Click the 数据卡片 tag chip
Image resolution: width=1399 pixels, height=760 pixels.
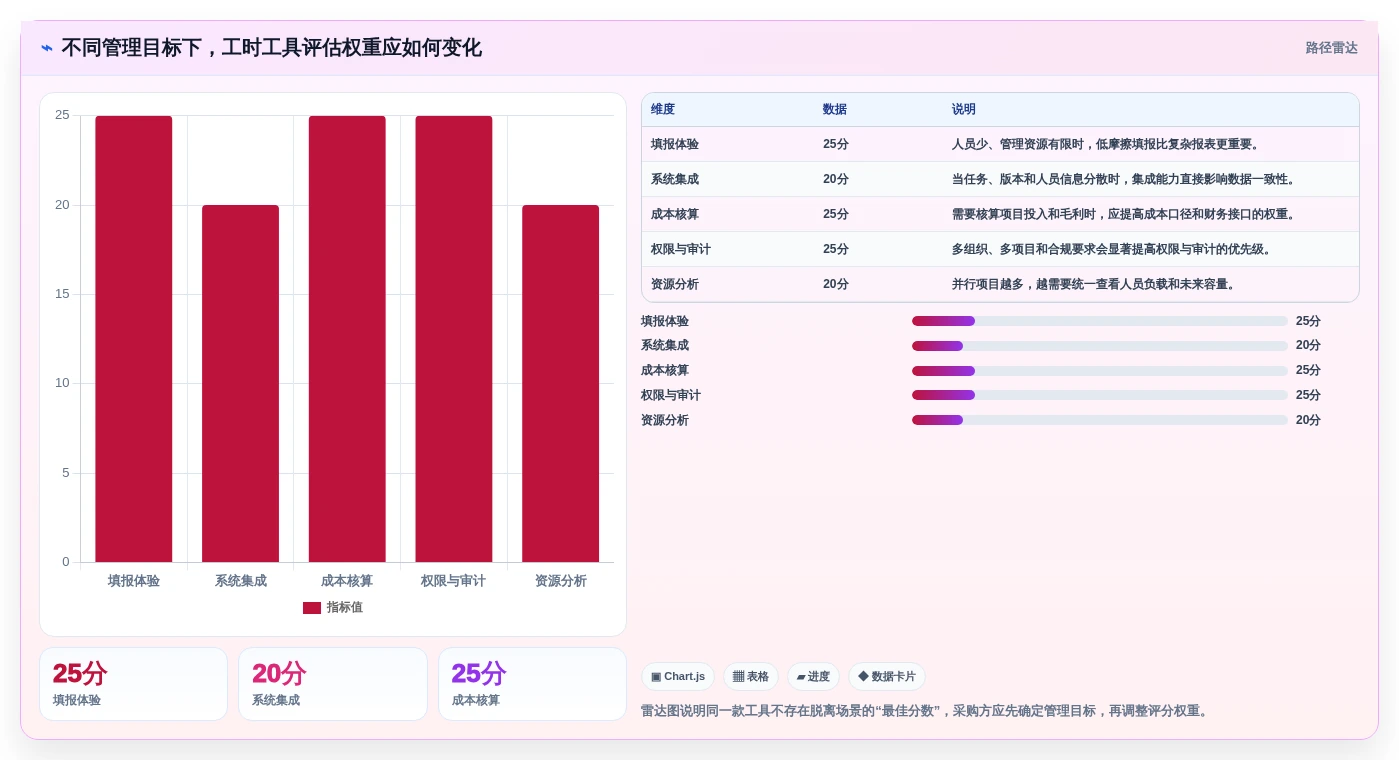[887, 677]
